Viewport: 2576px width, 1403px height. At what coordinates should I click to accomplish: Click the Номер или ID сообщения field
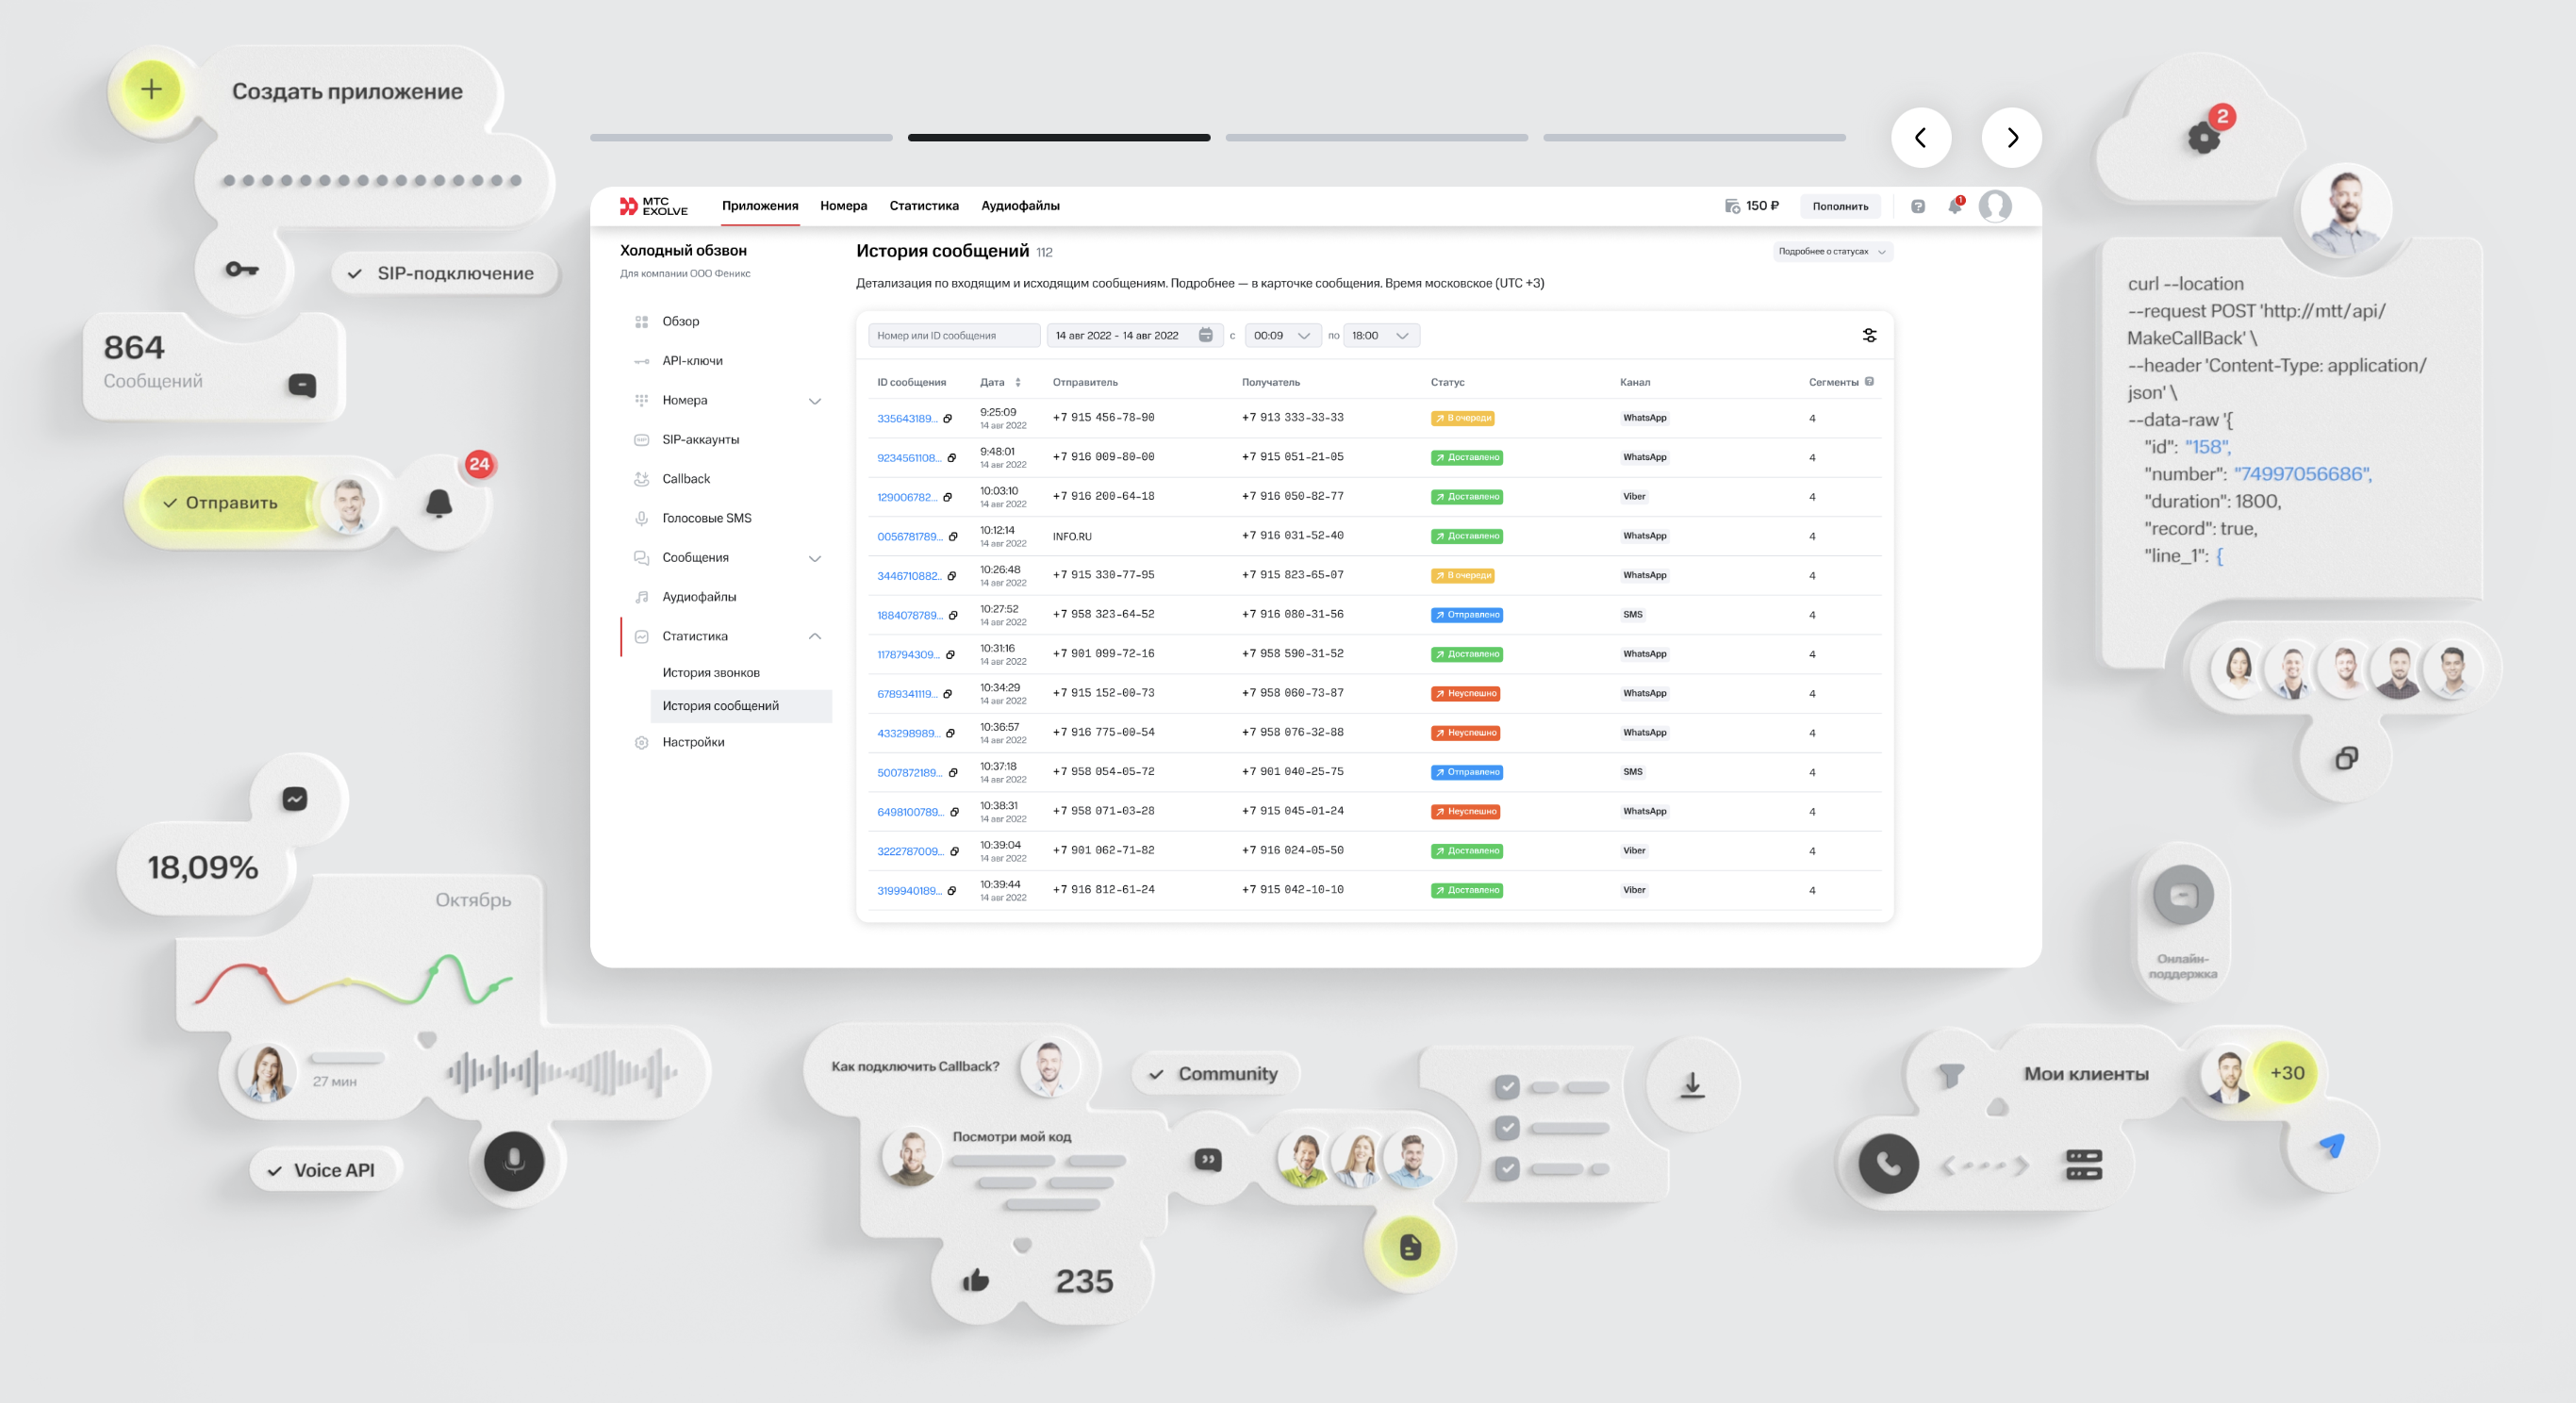[x=953, y=336]
